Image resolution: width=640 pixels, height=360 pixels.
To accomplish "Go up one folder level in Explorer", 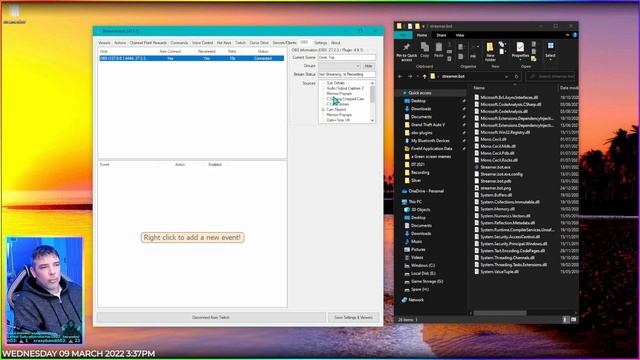I will 424,76.
